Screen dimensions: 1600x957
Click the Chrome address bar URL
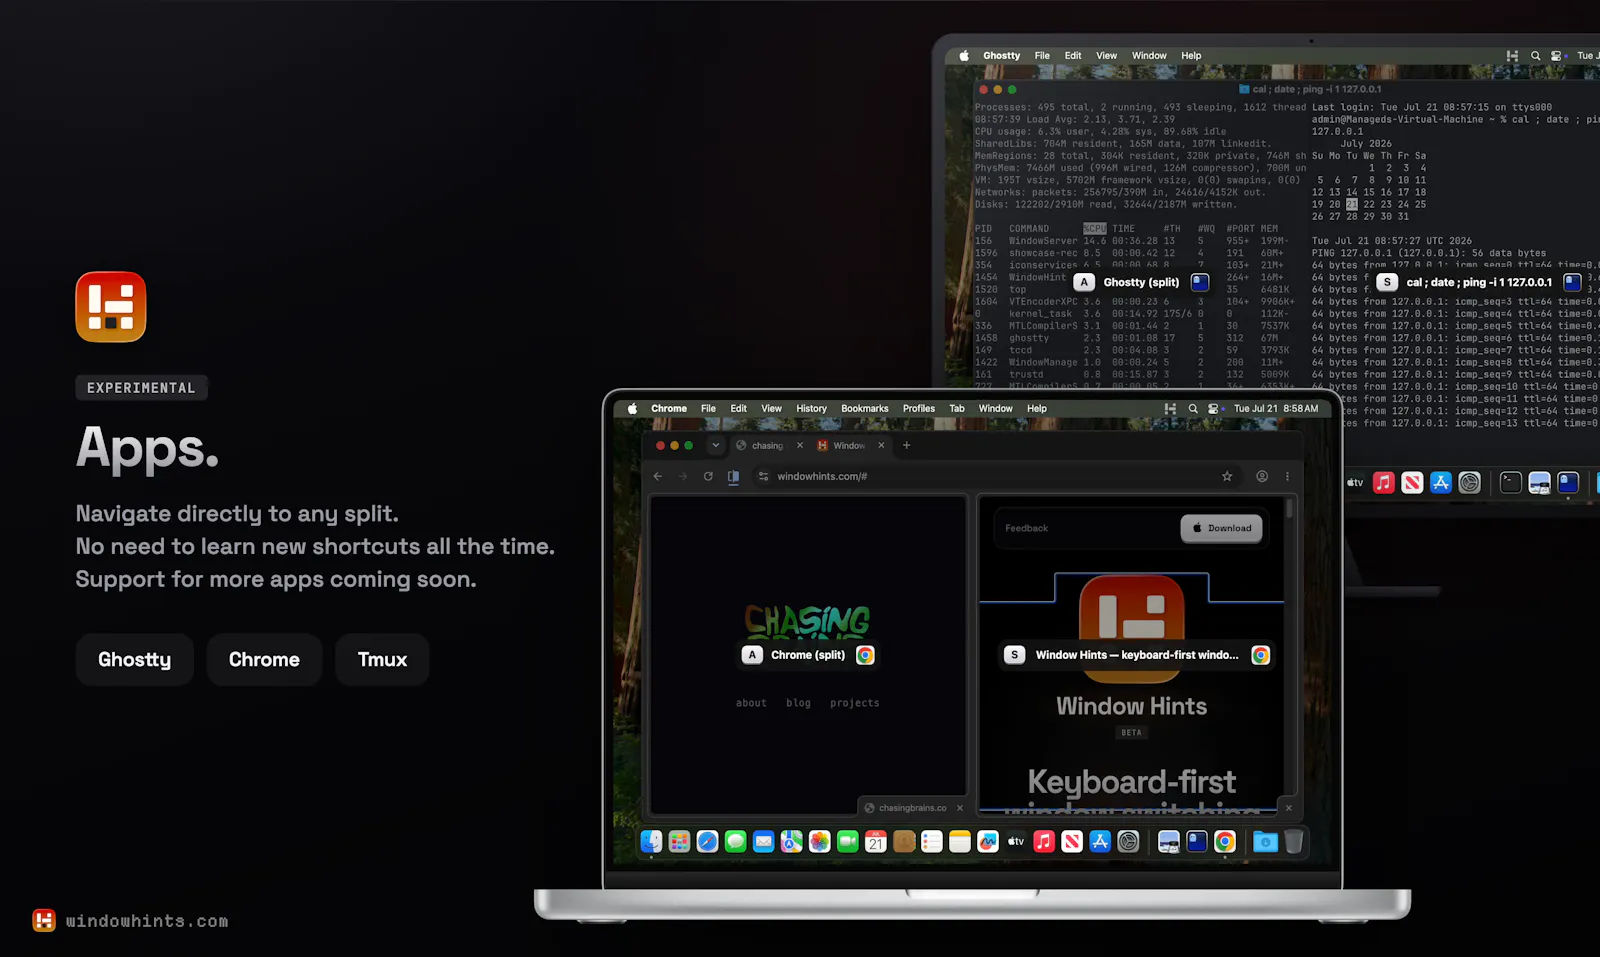[x=822, y=476]
